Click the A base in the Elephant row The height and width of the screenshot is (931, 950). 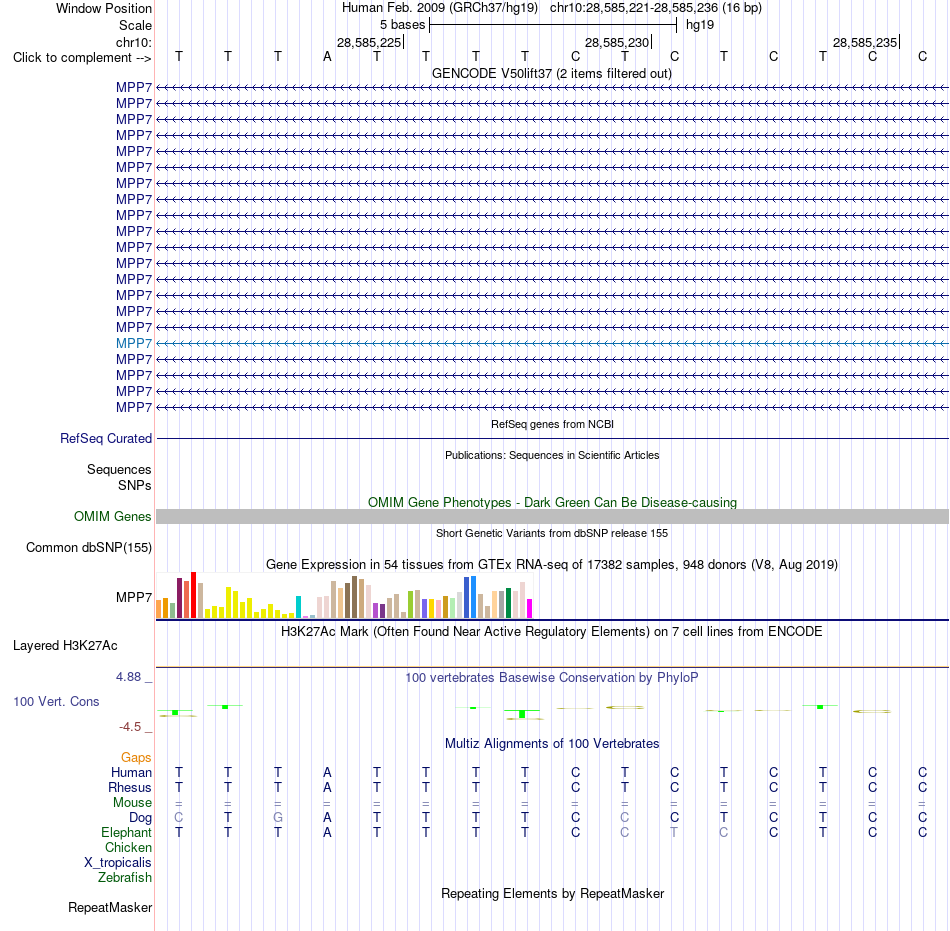point(327,832)
